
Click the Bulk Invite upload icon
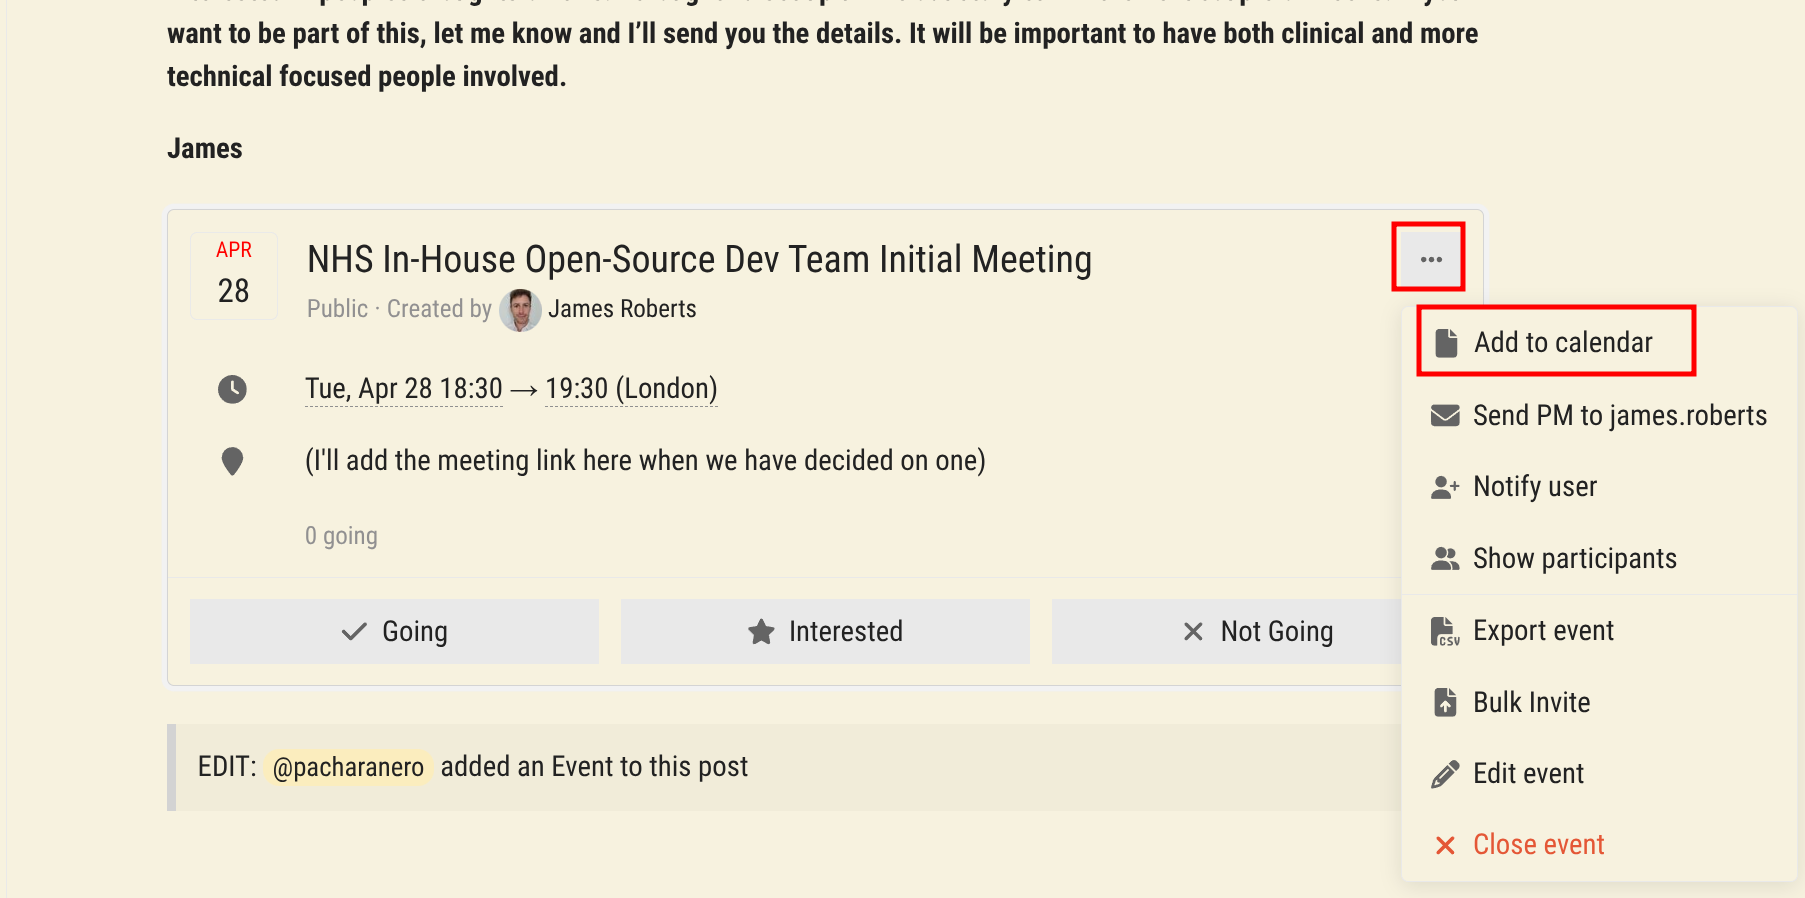click(x=1445, y=703)
